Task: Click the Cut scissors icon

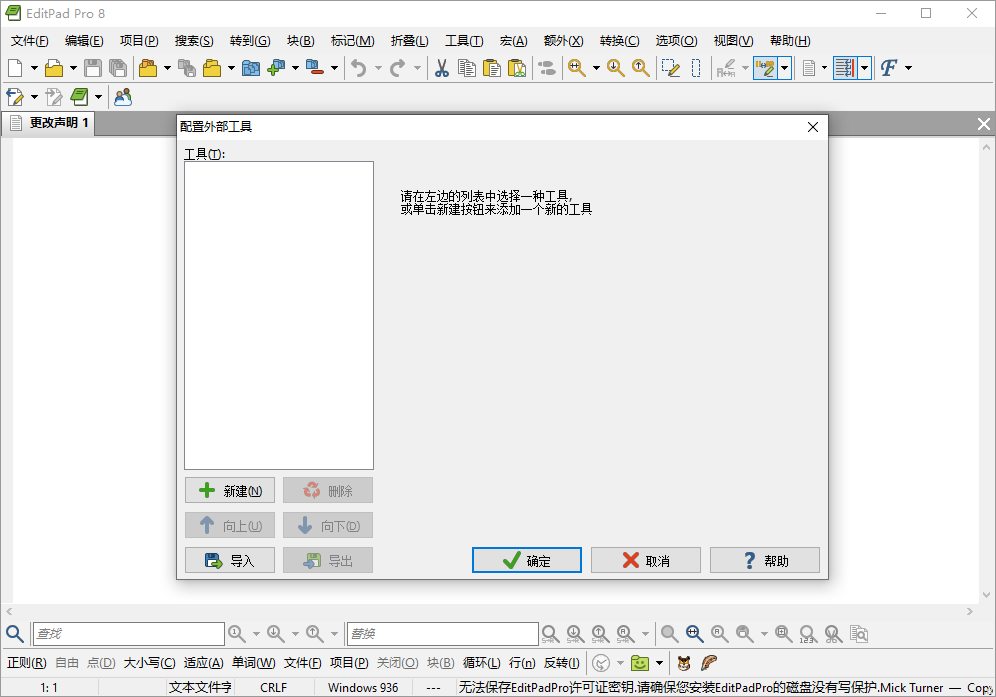Action: click(x=441, y=68)
